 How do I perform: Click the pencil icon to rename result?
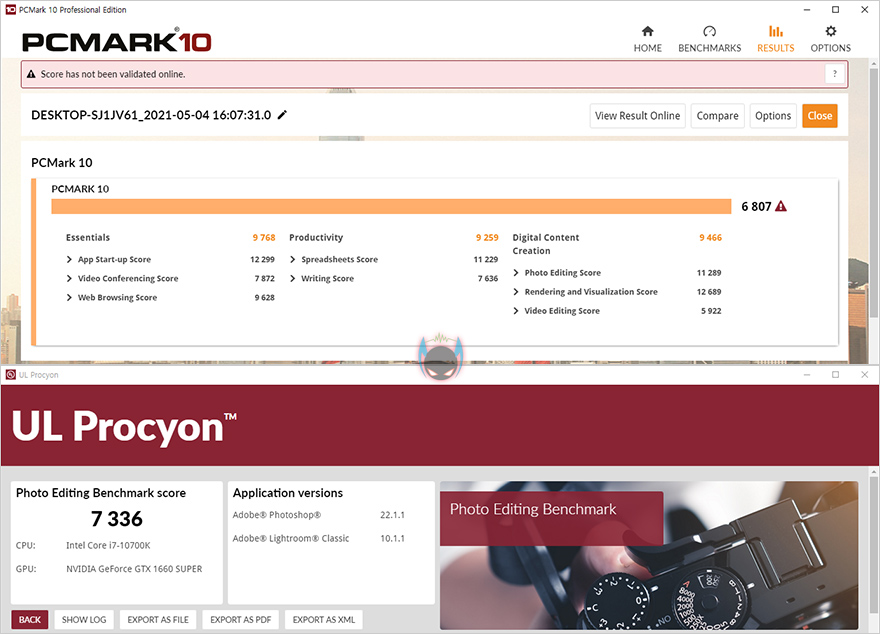pos(282,115)
